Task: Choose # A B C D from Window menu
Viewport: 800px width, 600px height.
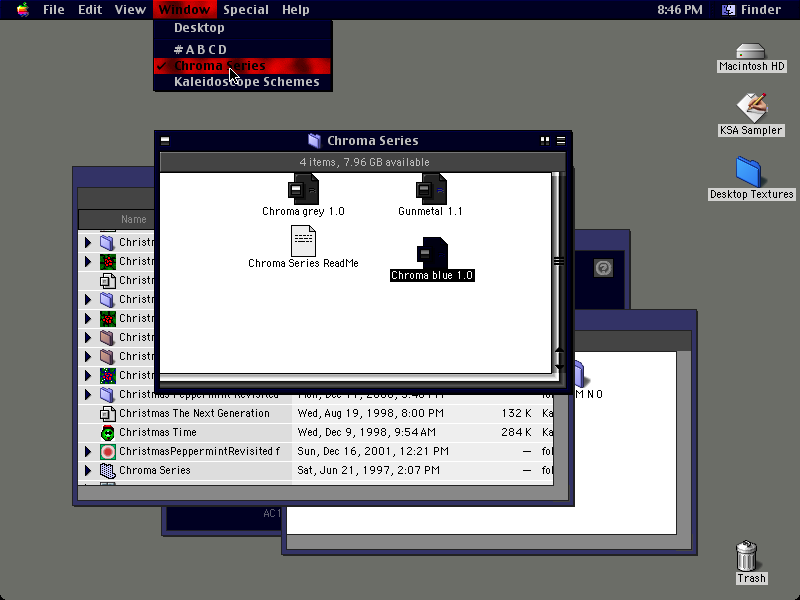Action: click(x=243, y=49)
